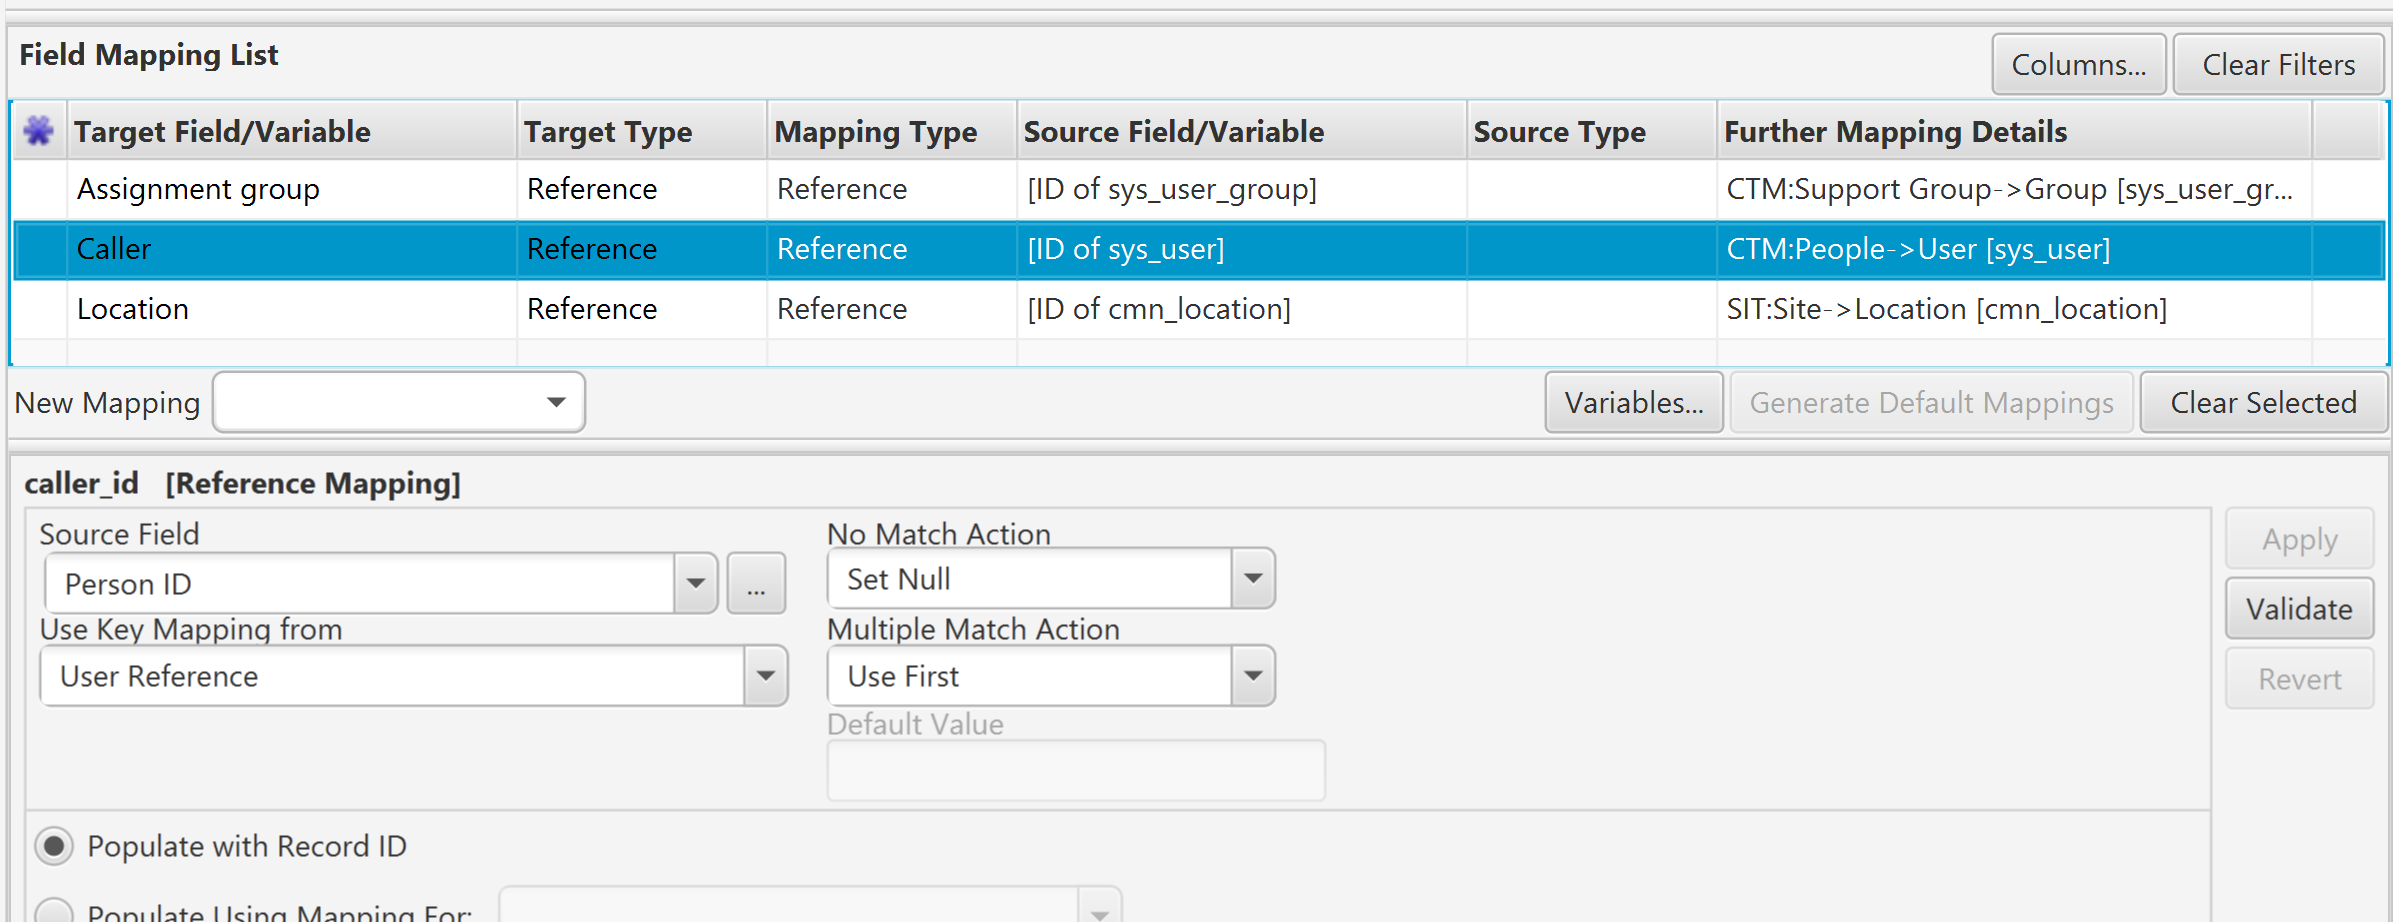Click the Field Mapping List title
The height and width of the screenshot is (922, 2393).
point(148,55)
